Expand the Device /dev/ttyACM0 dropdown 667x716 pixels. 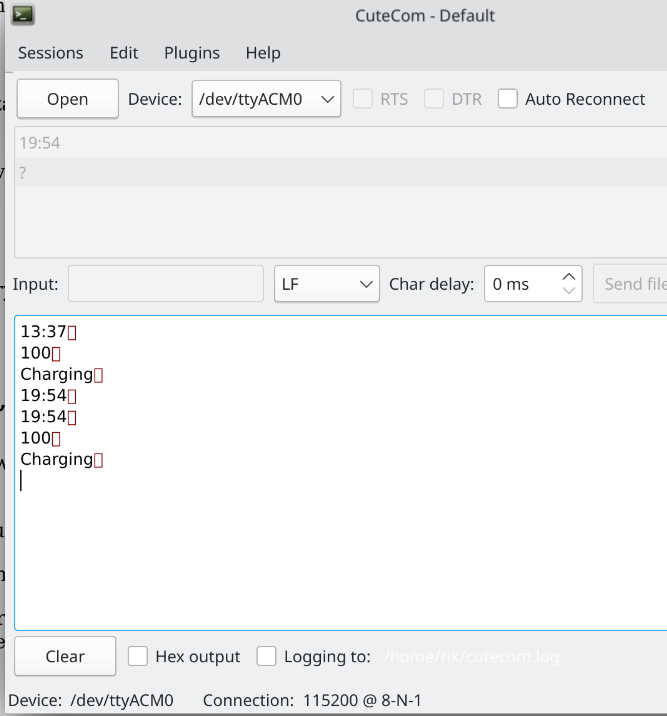266,99
